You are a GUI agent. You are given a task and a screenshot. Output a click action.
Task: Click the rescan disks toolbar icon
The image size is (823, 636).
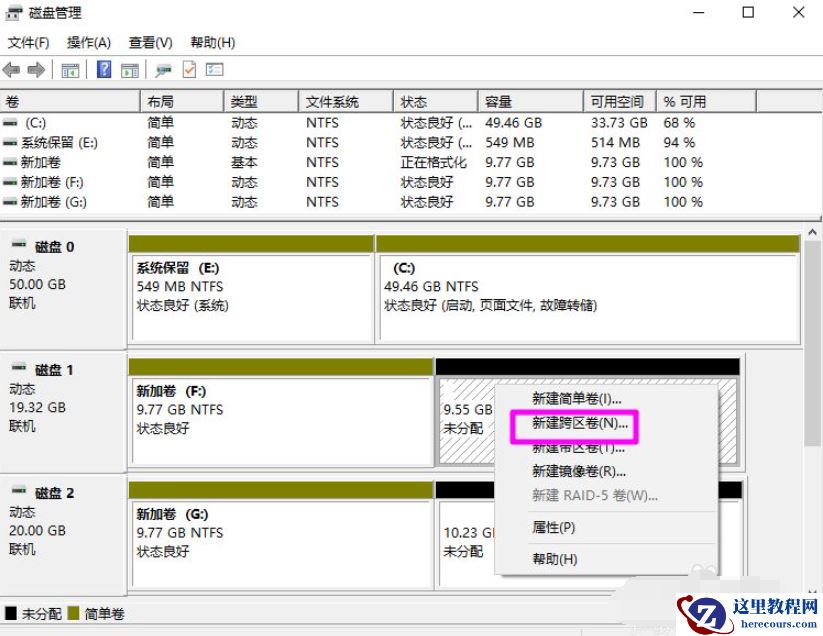tap(163, 70)
